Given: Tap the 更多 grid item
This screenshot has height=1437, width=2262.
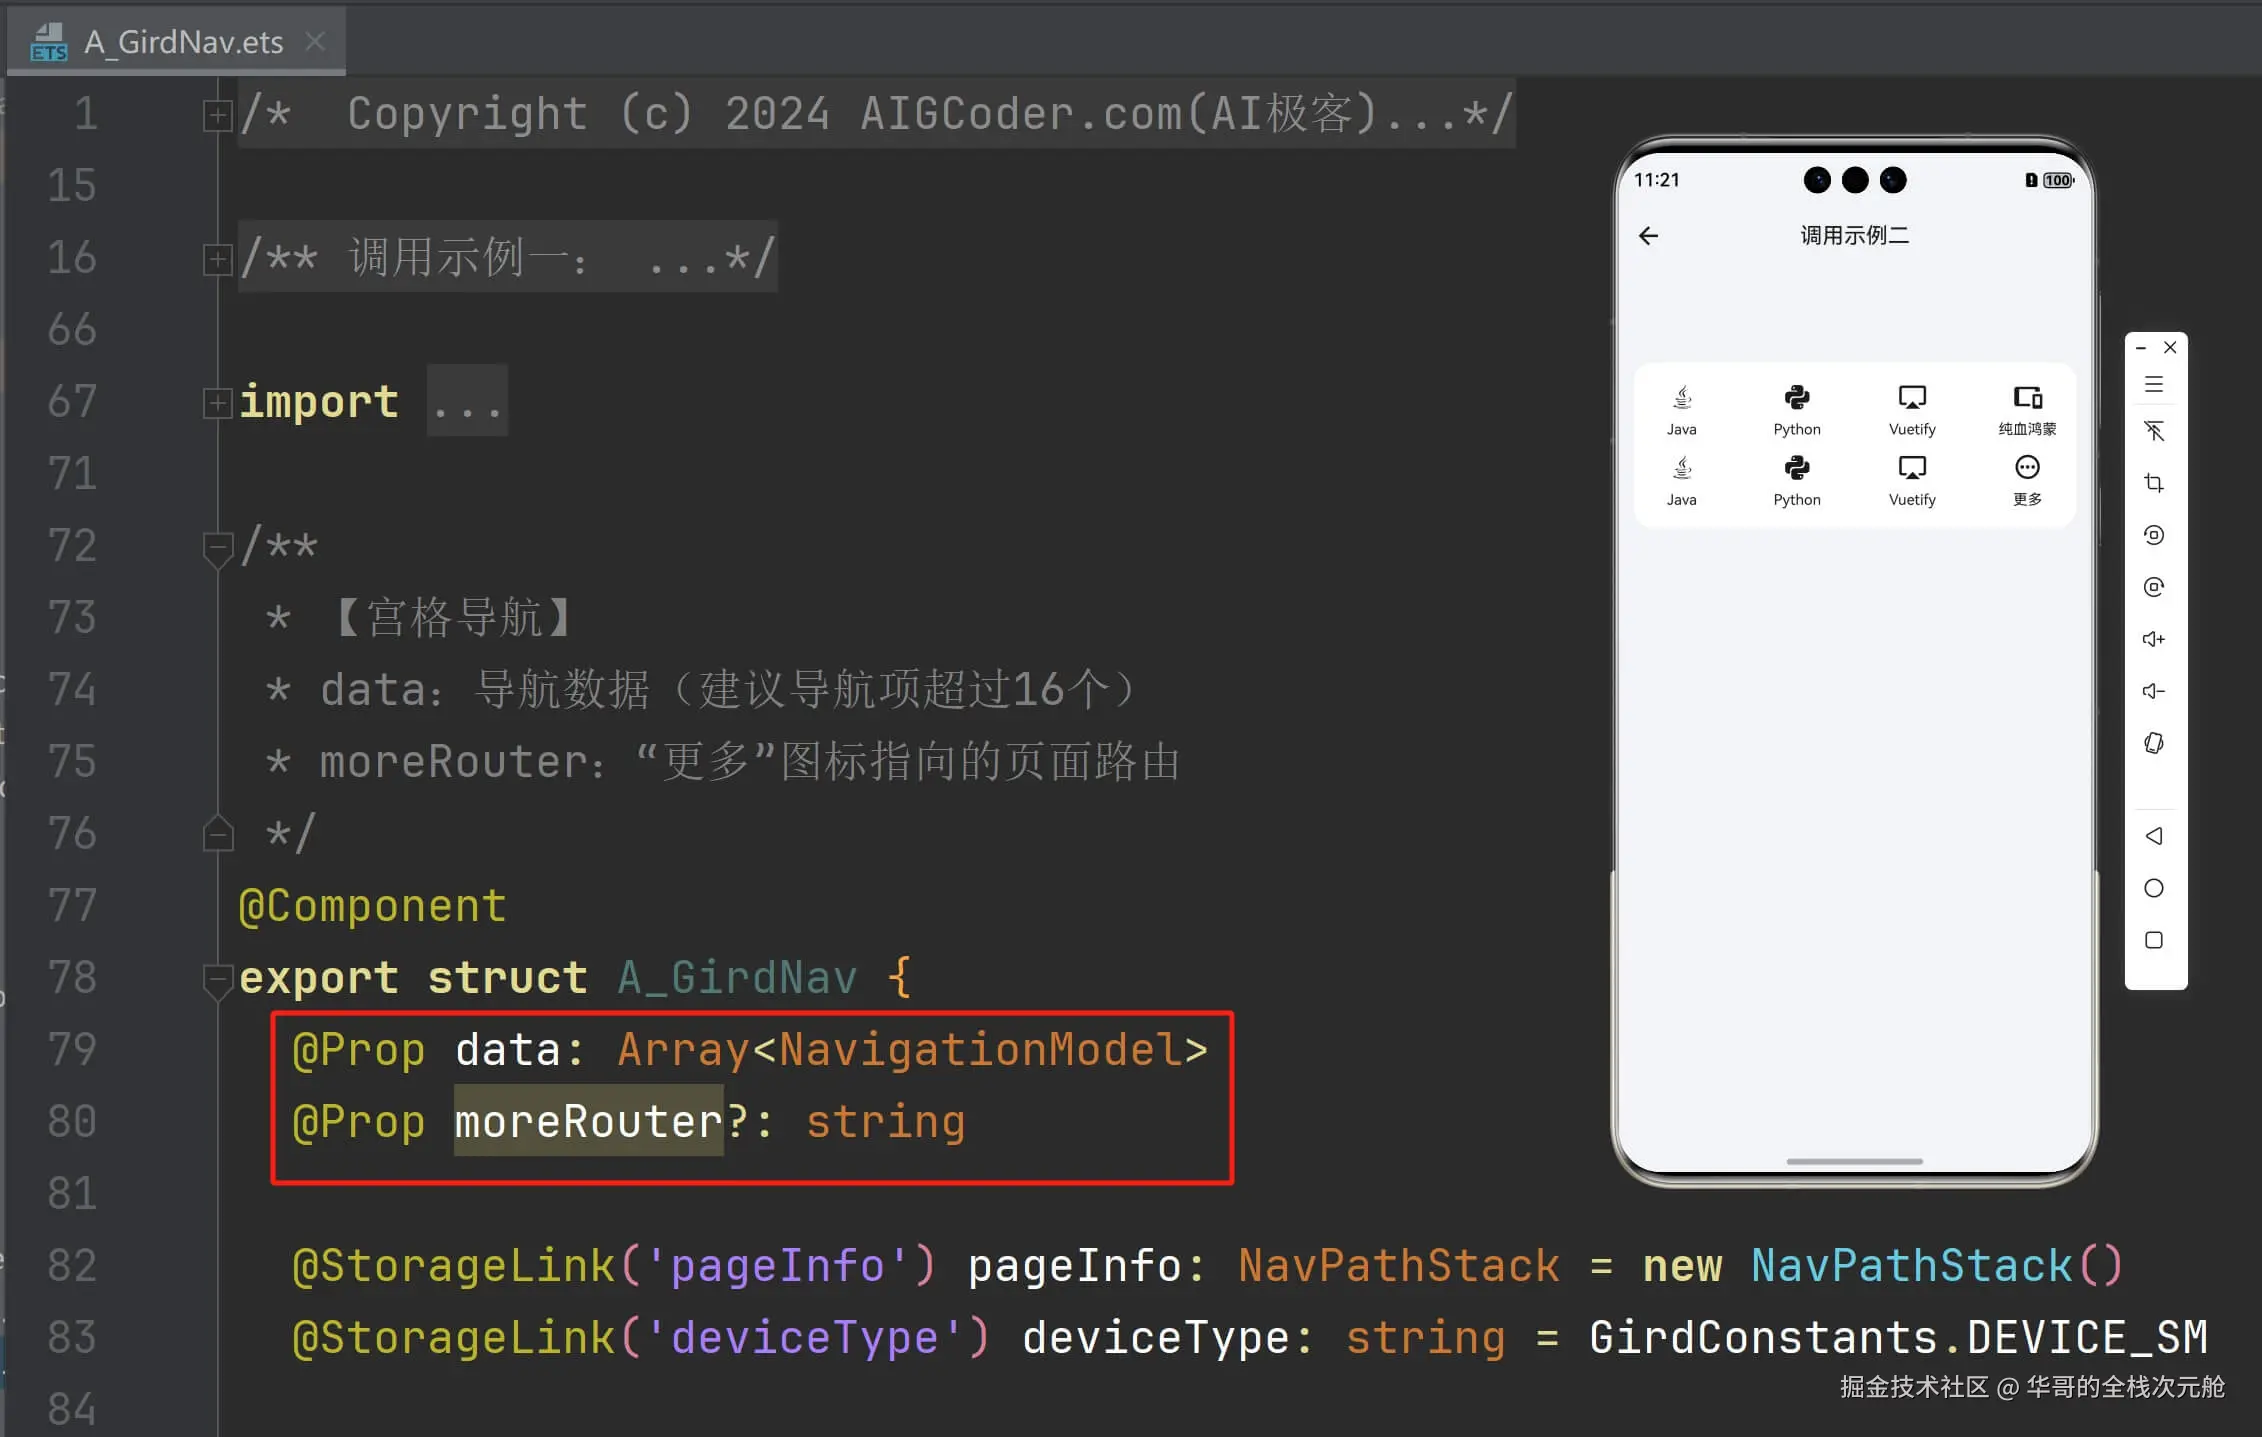Looking at the screenshot, I should coord(2027,481).
